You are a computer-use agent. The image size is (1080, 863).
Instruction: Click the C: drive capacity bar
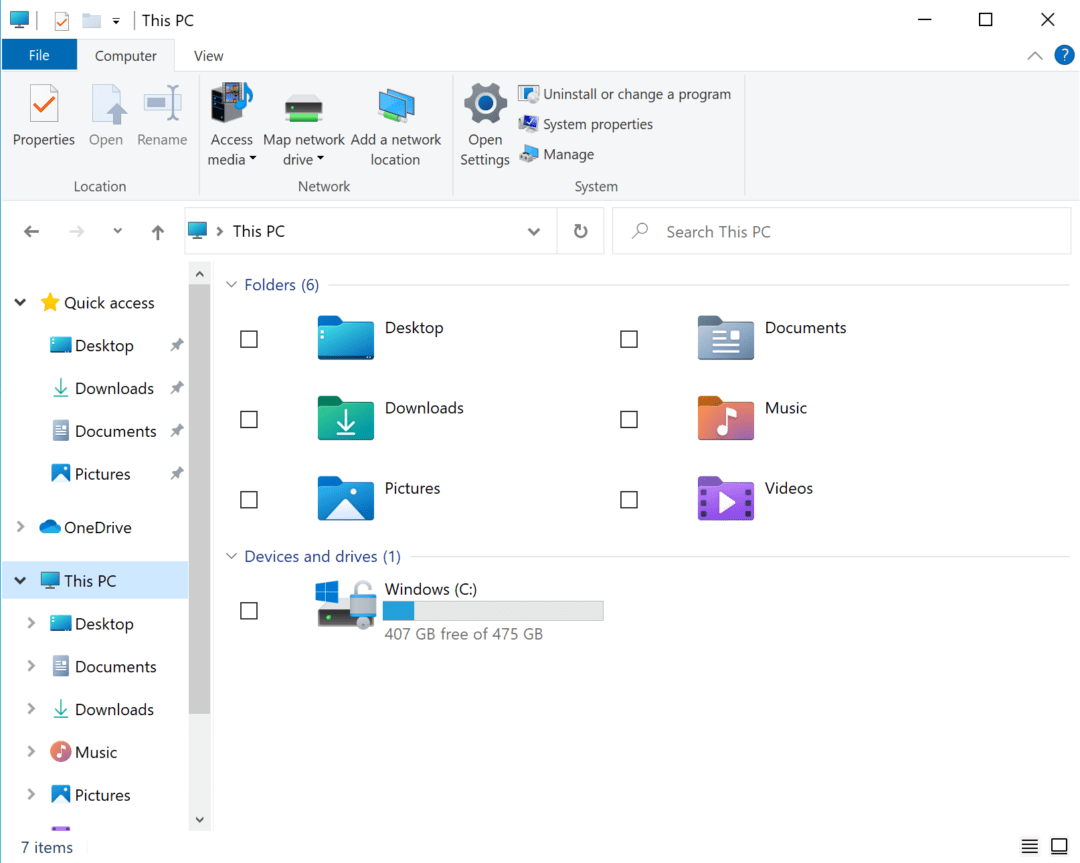coord(492,610)
